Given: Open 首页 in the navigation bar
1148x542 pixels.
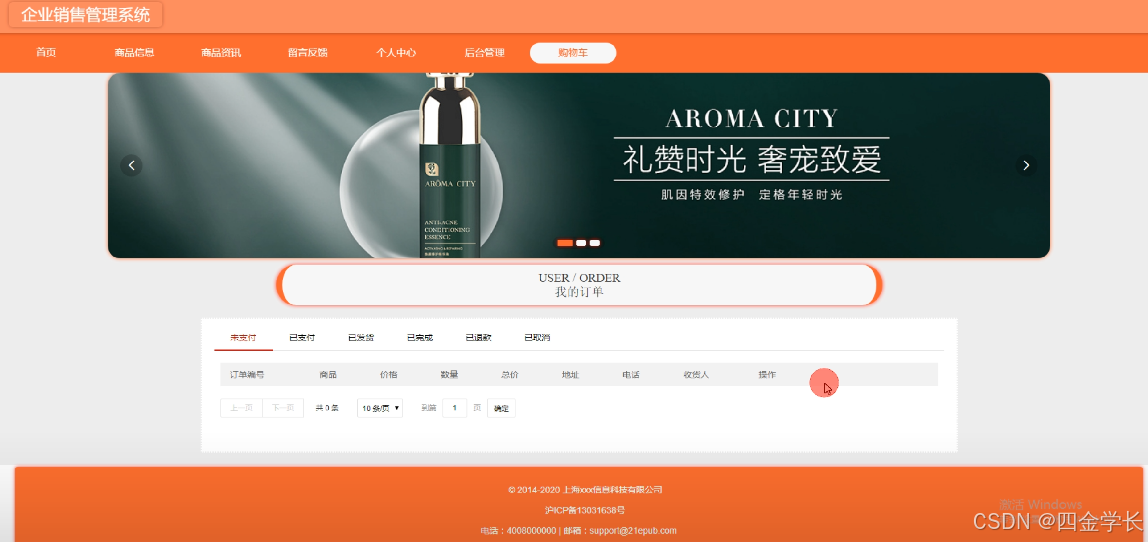Looking at the screenshot, I should (46, 53).
